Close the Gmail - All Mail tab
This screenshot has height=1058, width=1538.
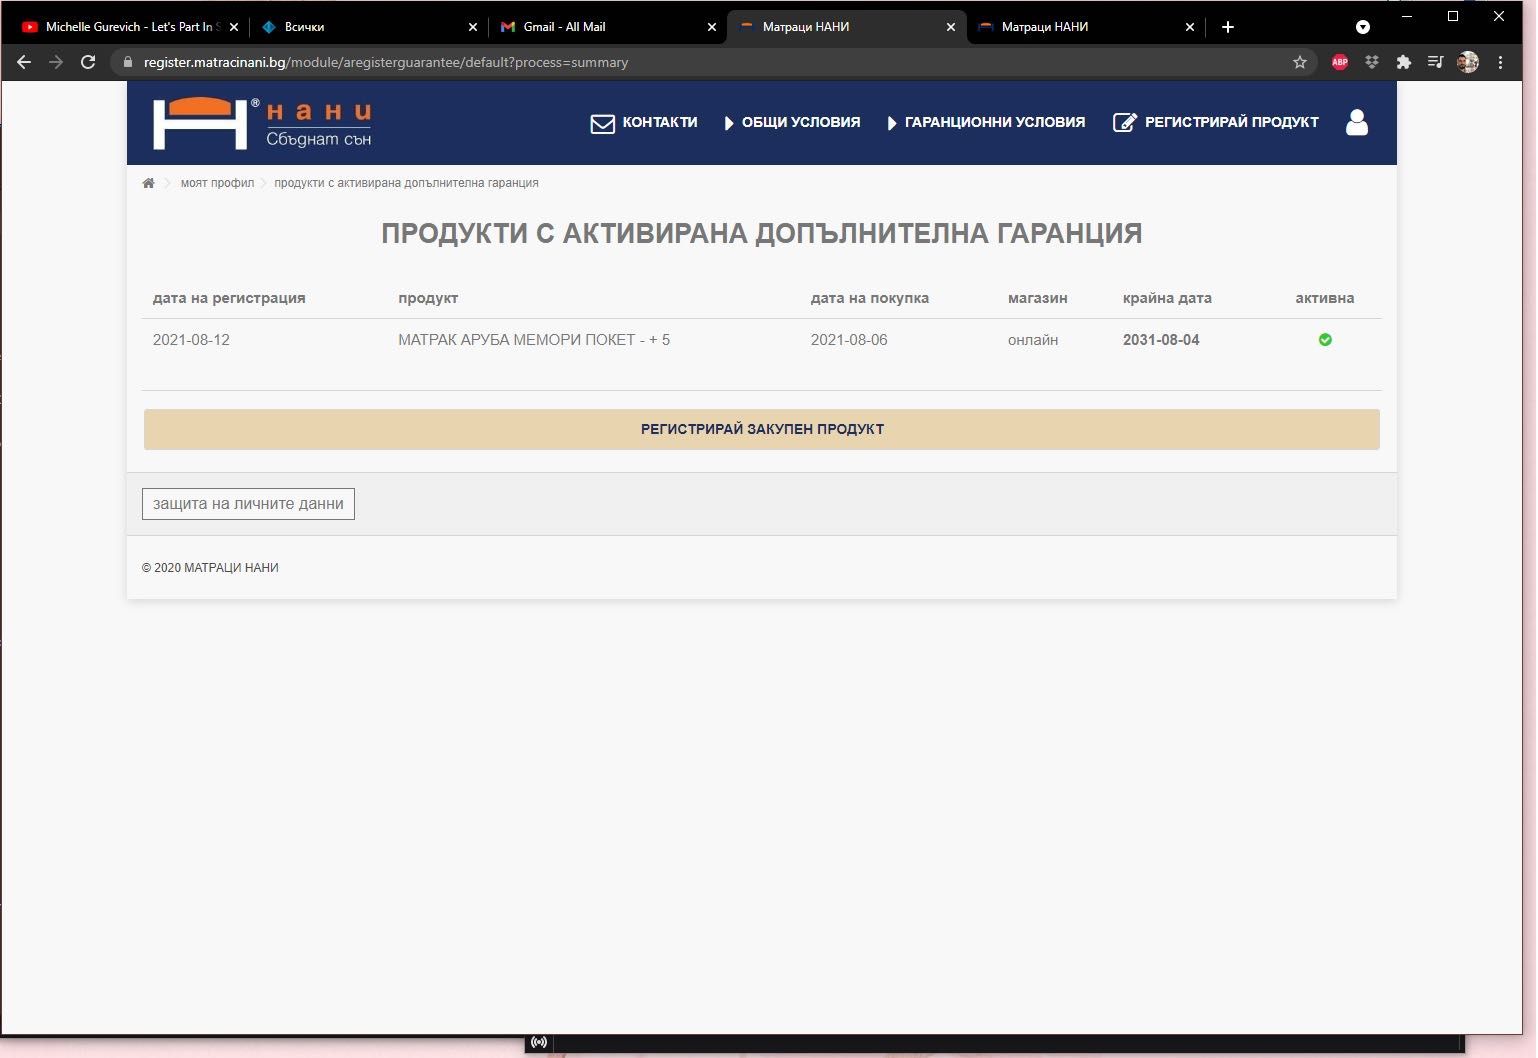pyautogui.click(x=712, y=27)
